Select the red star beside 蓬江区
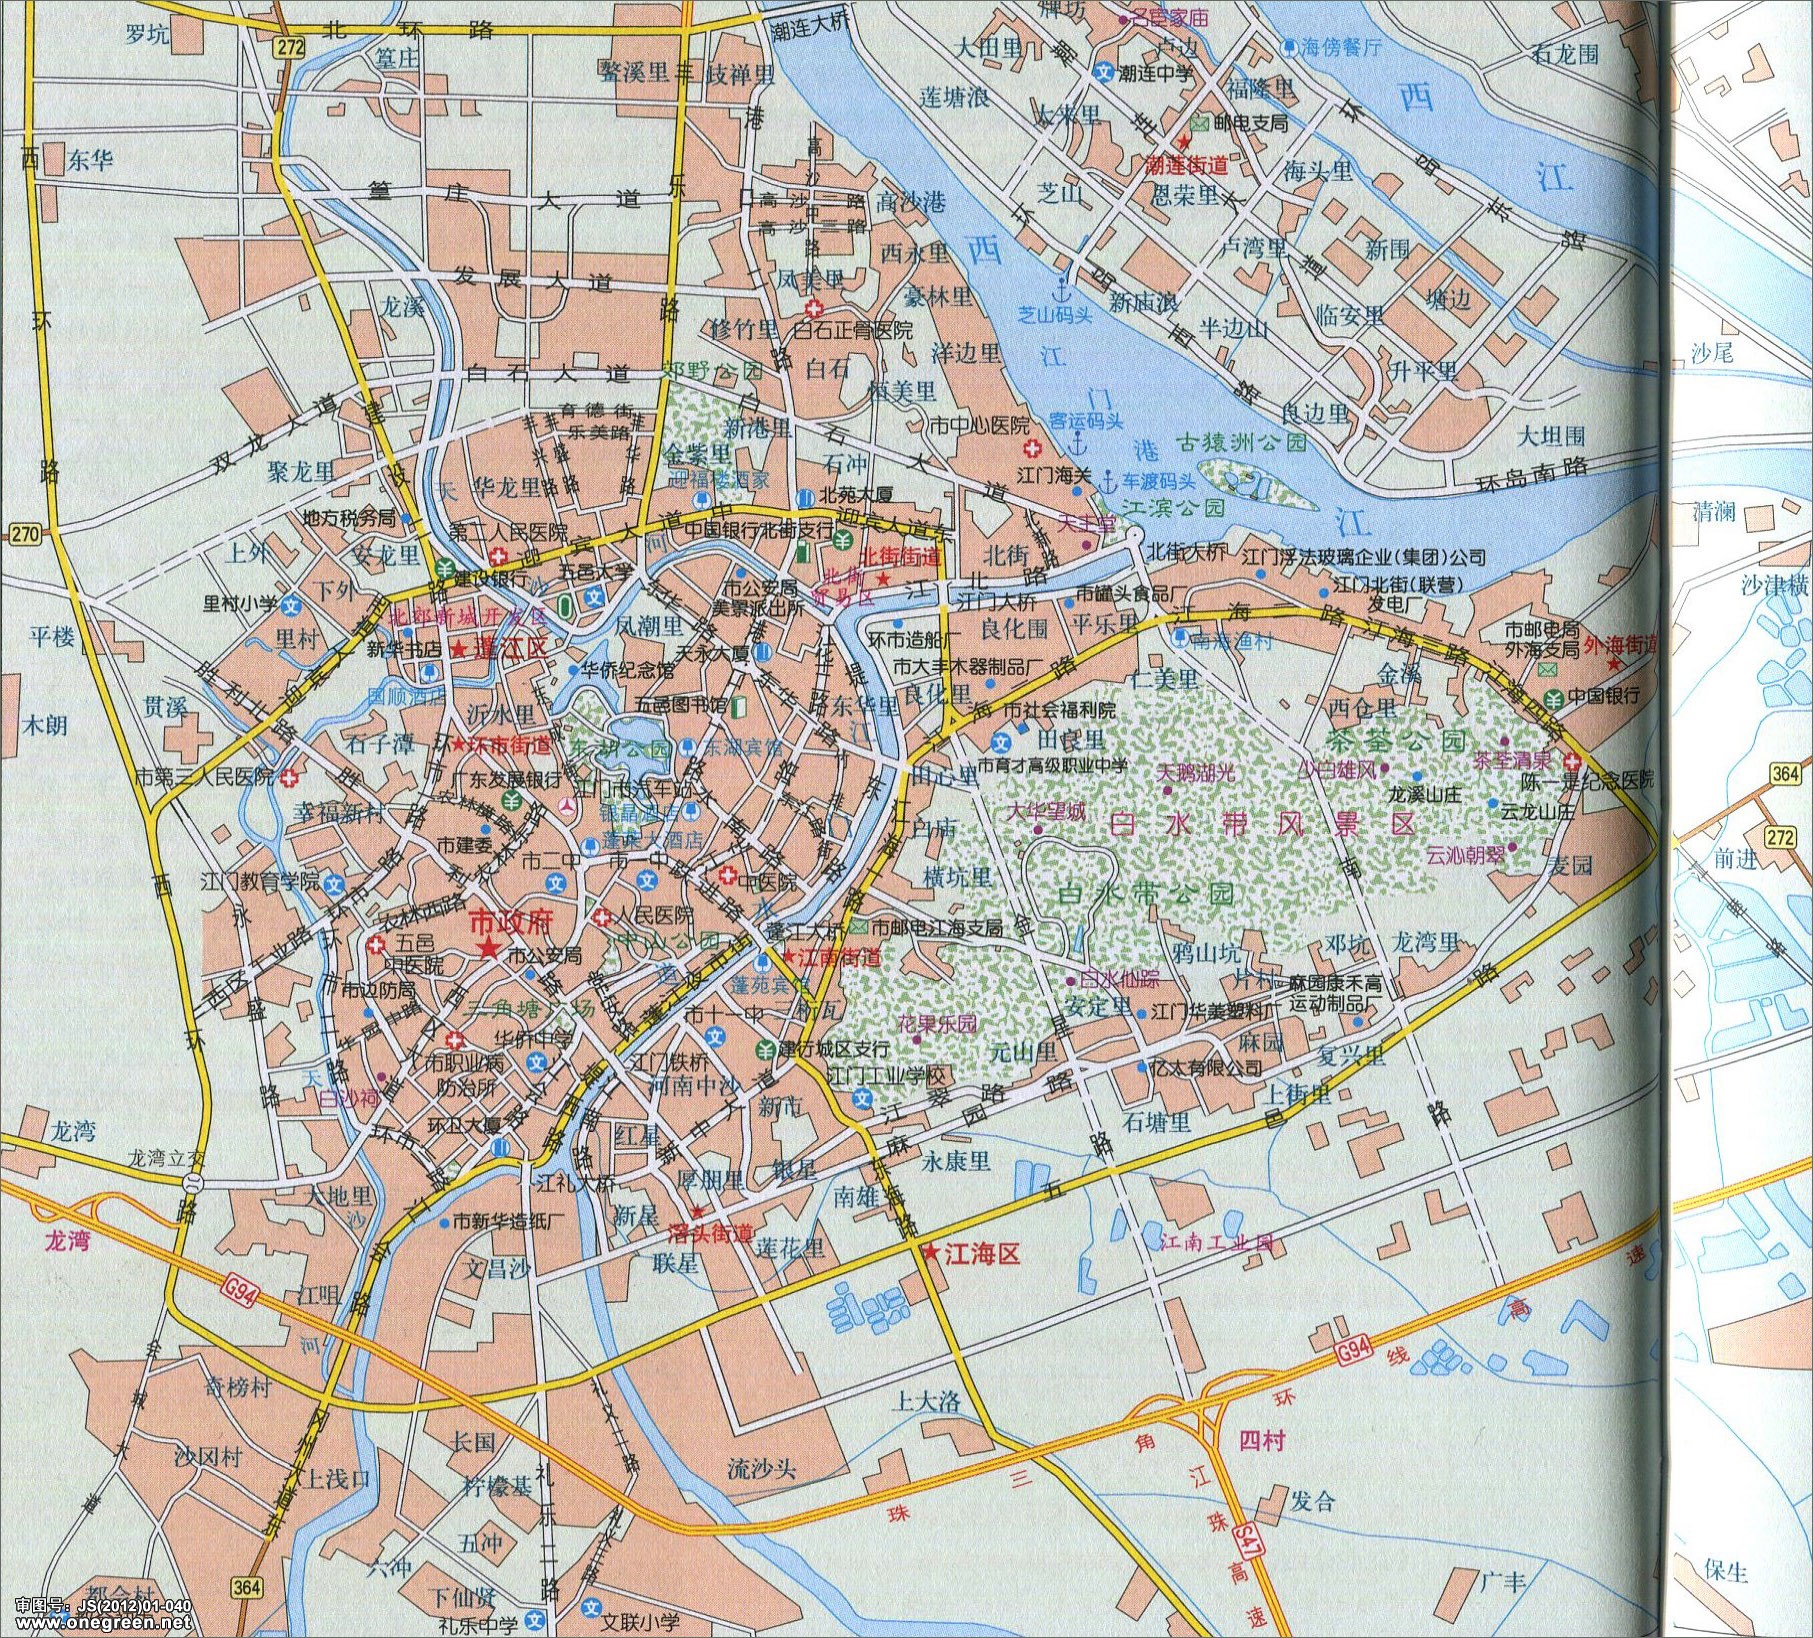 coord(458,650)
